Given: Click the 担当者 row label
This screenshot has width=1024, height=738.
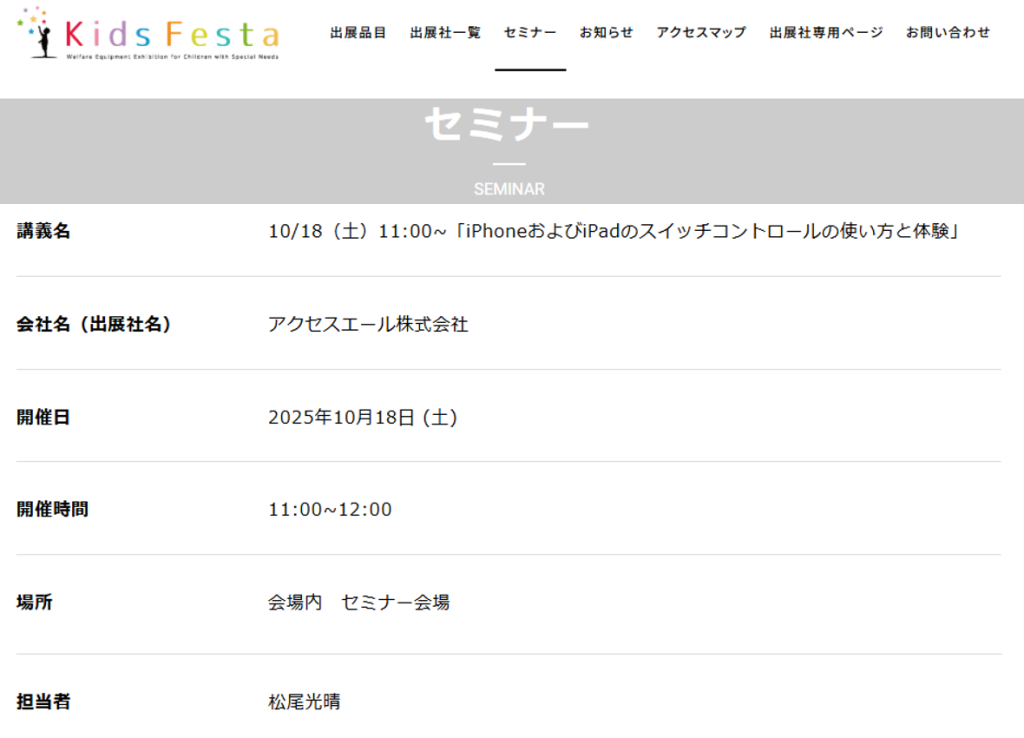Looking at the screenshot, I should [44, 702].
